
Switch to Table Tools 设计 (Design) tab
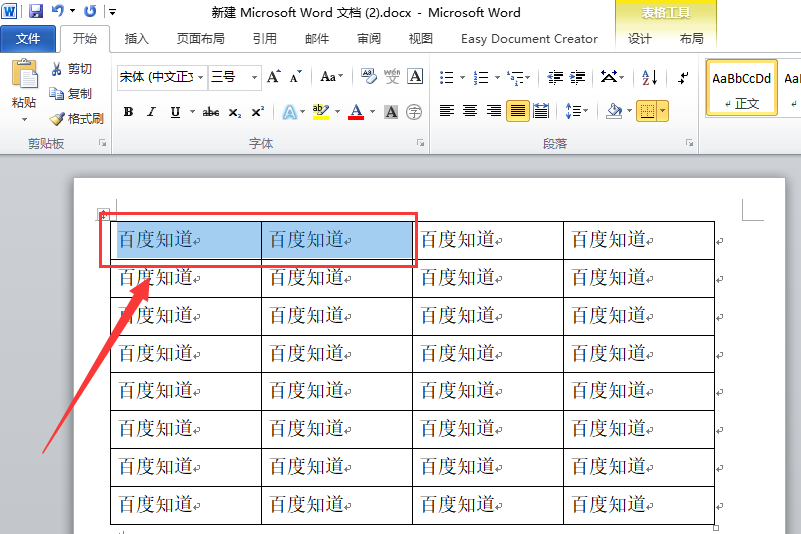click(640, 39)
